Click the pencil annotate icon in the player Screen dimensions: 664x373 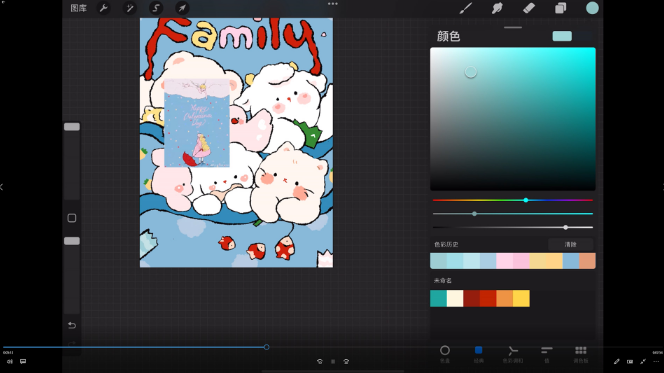tap(617, 362)
